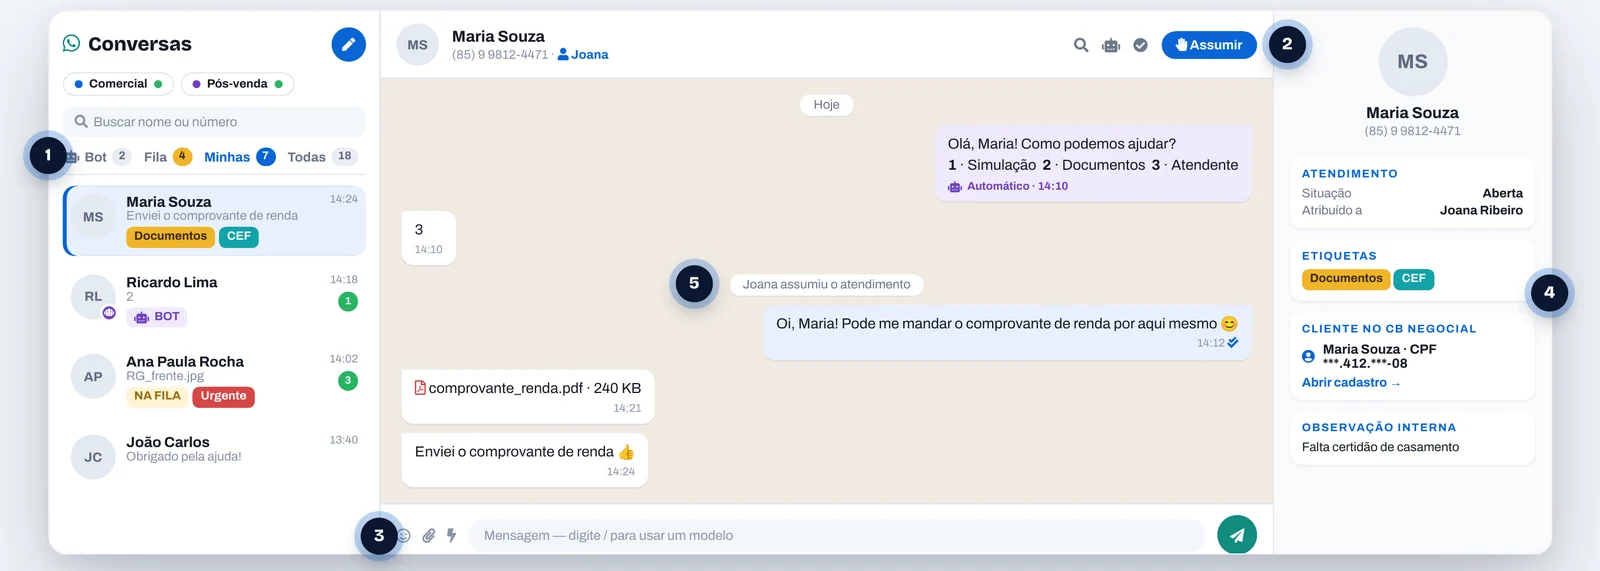Click the 14:18 timestamp on Ricardo Lima

pos(344,280)
